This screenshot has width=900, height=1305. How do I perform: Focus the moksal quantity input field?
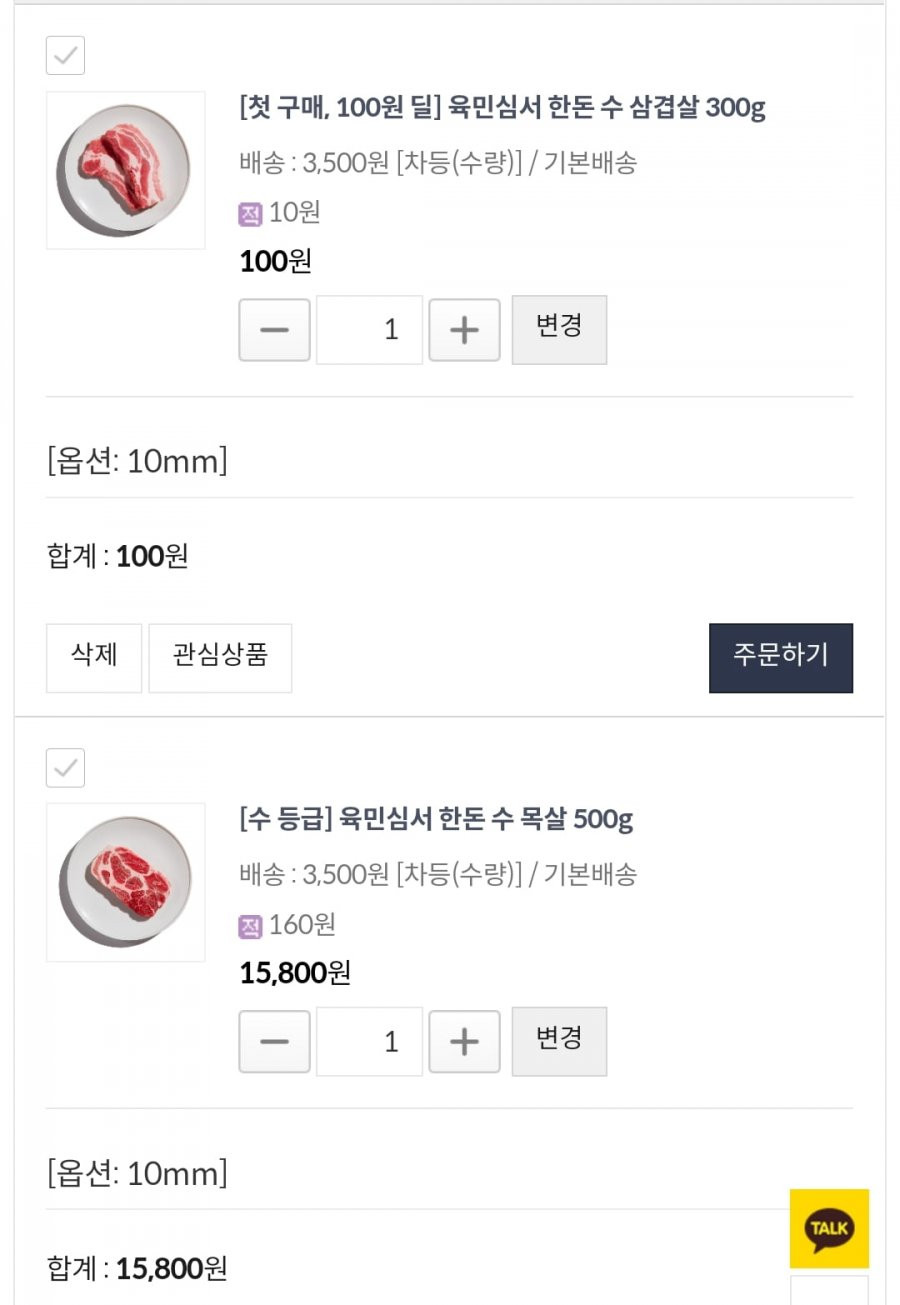pos(369,1041)
